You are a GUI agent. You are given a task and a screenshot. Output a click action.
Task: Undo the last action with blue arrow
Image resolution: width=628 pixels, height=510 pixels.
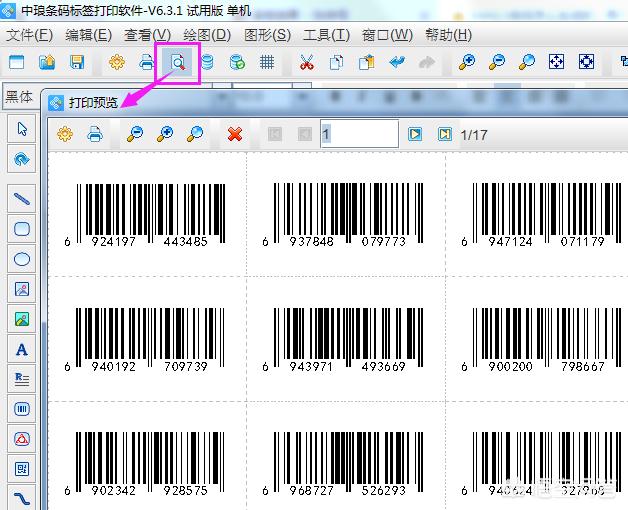(397, 62)
